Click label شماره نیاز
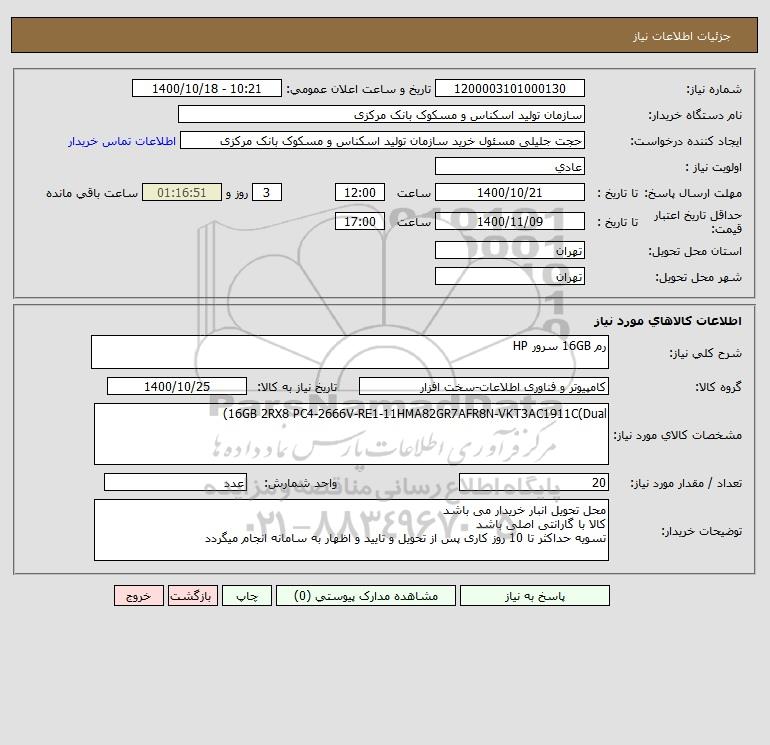 pos(714,89)
